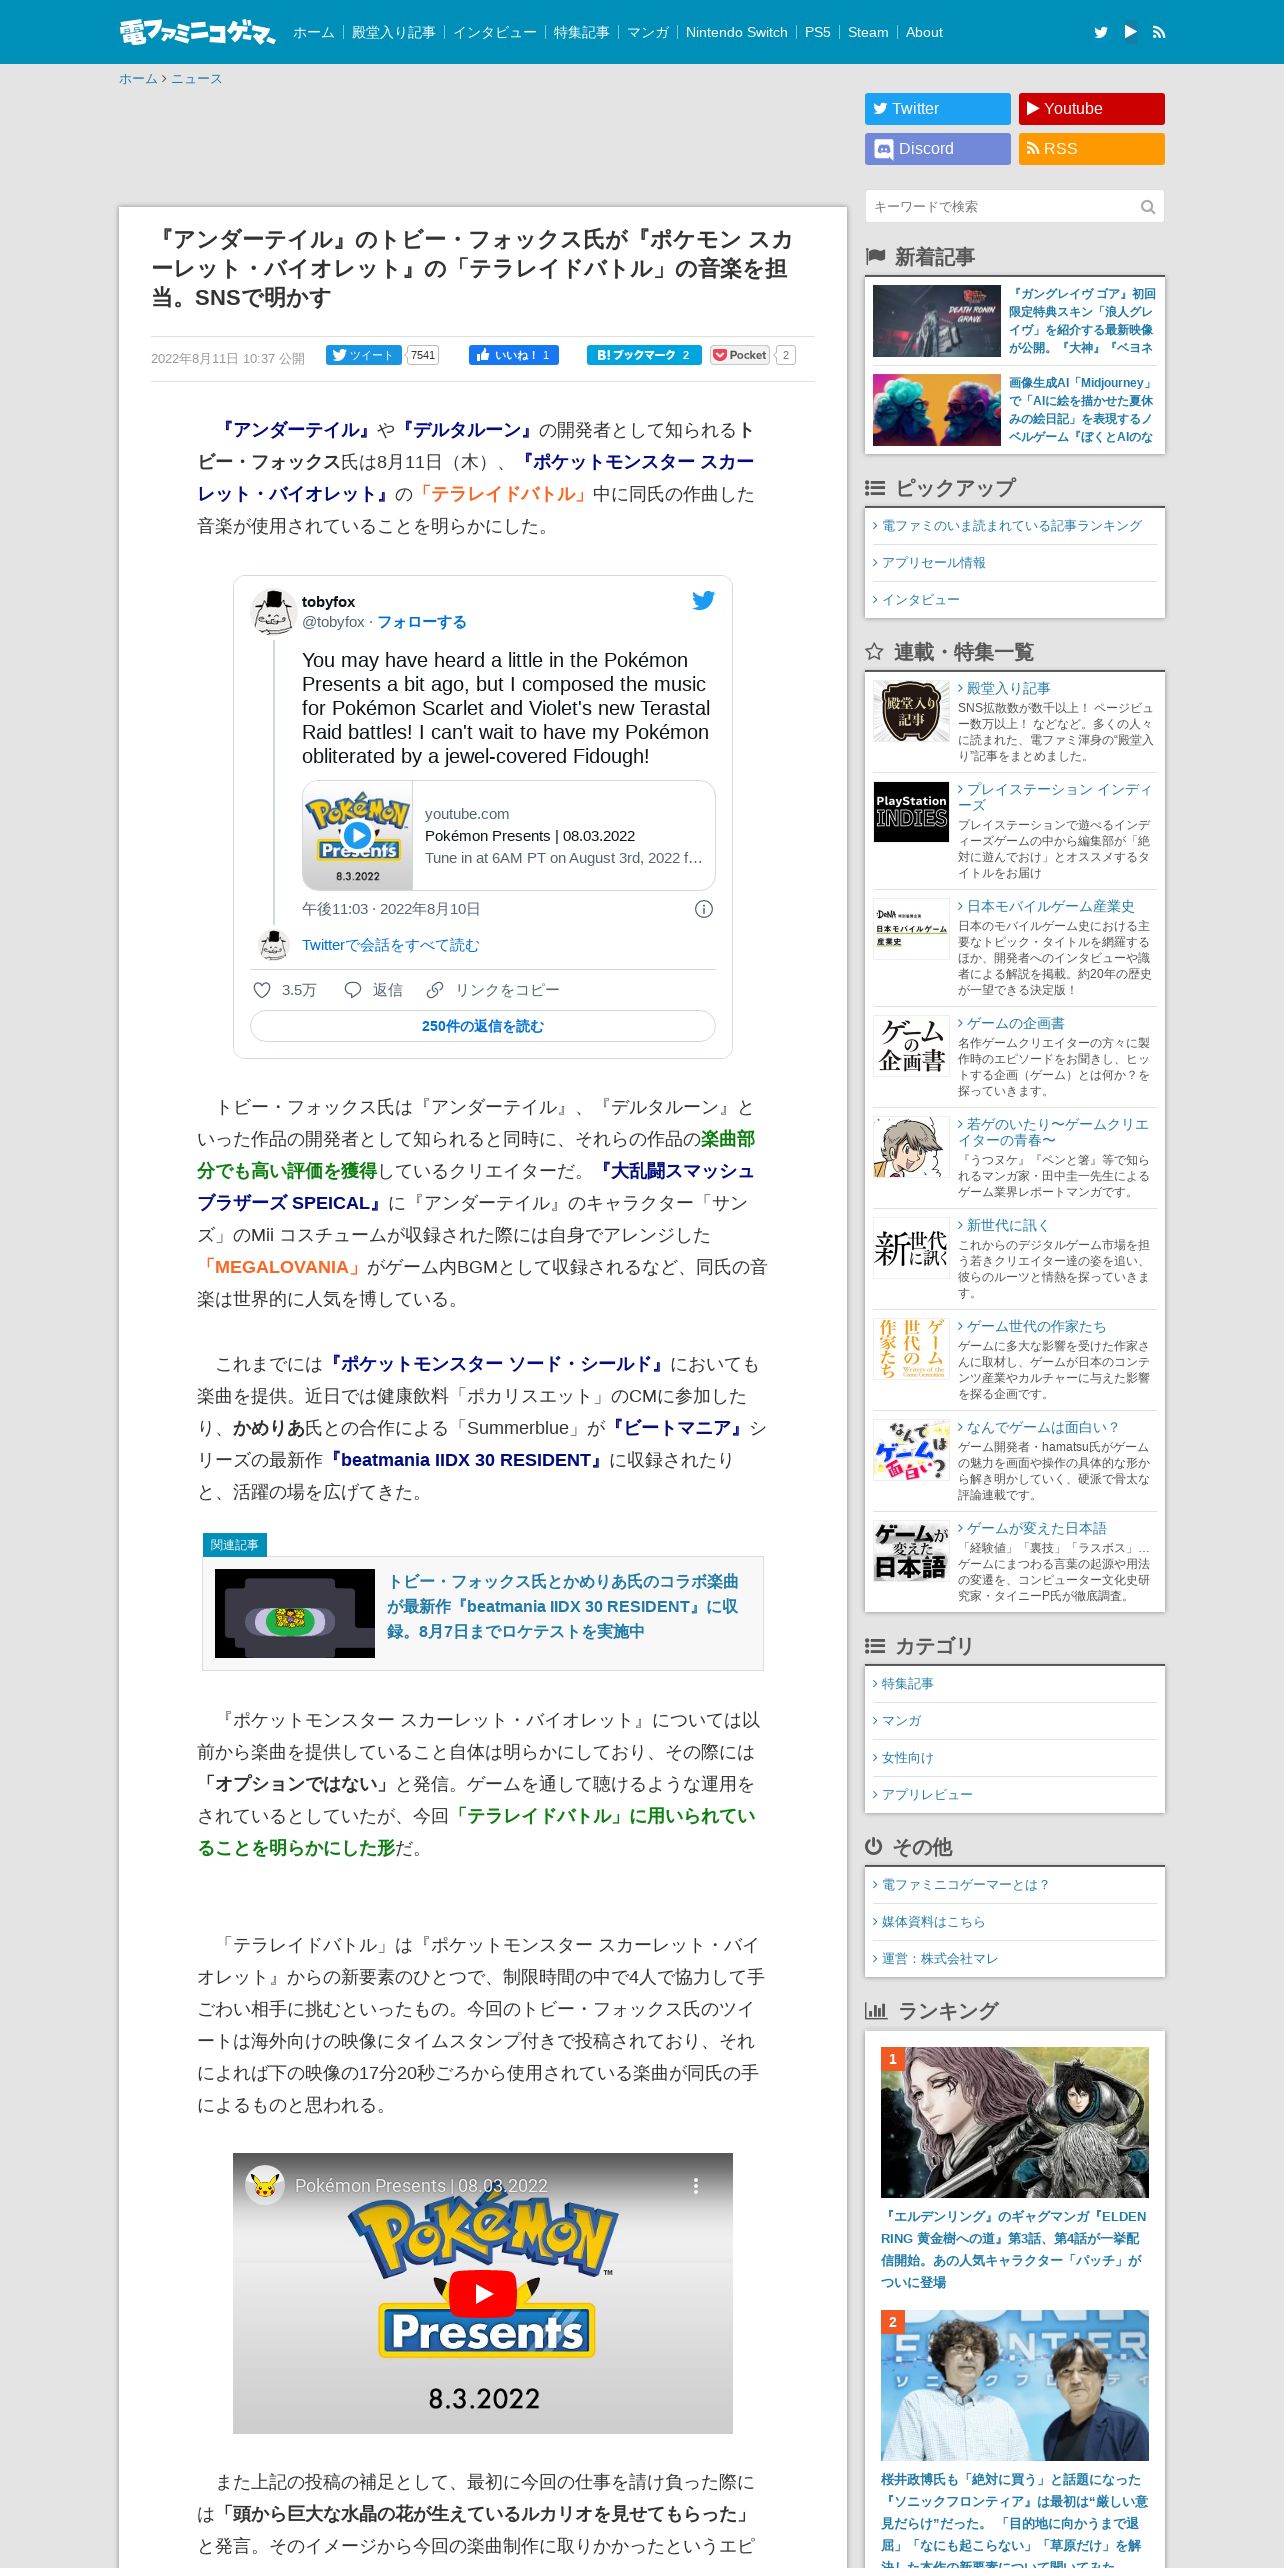Image resolution: width=1284 pixels, height=2568 pixels.
Task: Open ガングレイヴ ゴア news thumbnail
Action: coord(937,321)
